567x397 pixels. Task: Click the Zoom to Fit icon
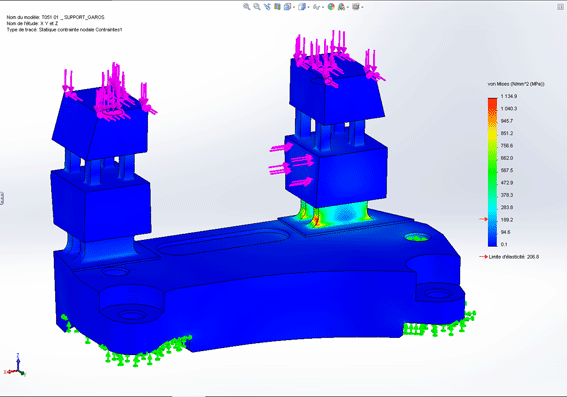(x=247, y=7)
